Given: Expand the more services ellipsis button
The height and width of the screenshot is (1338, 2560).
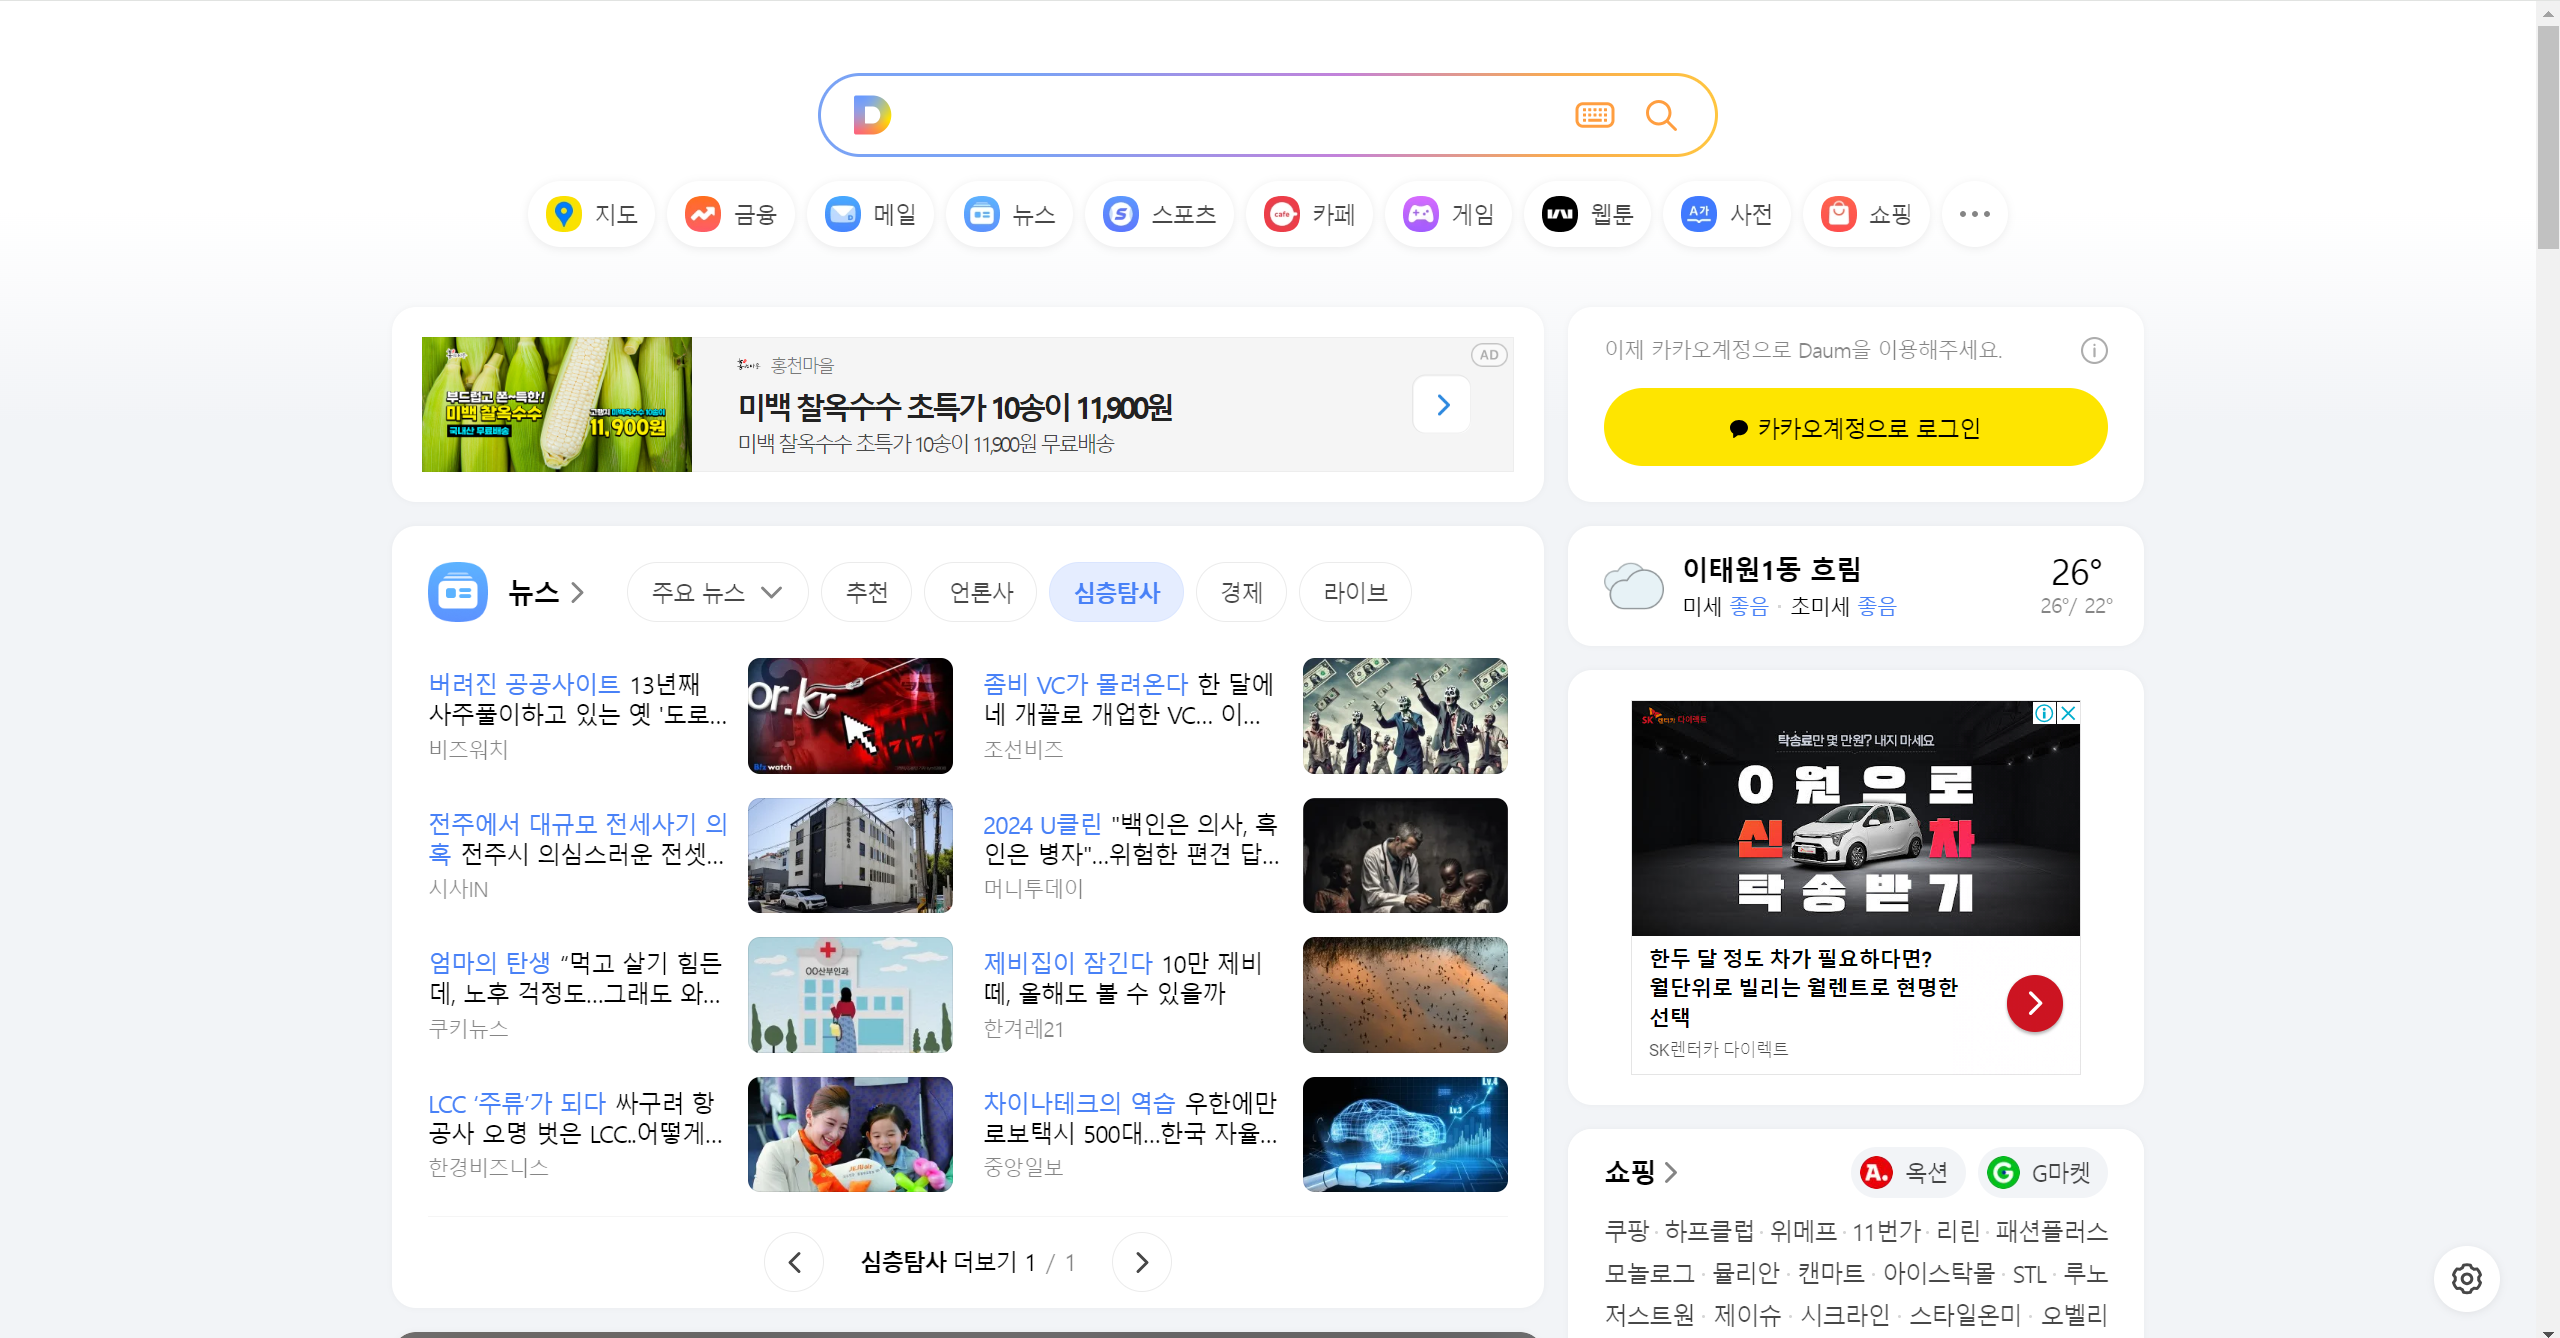Looking at the screenshot, I should [x=1974, y=214].
